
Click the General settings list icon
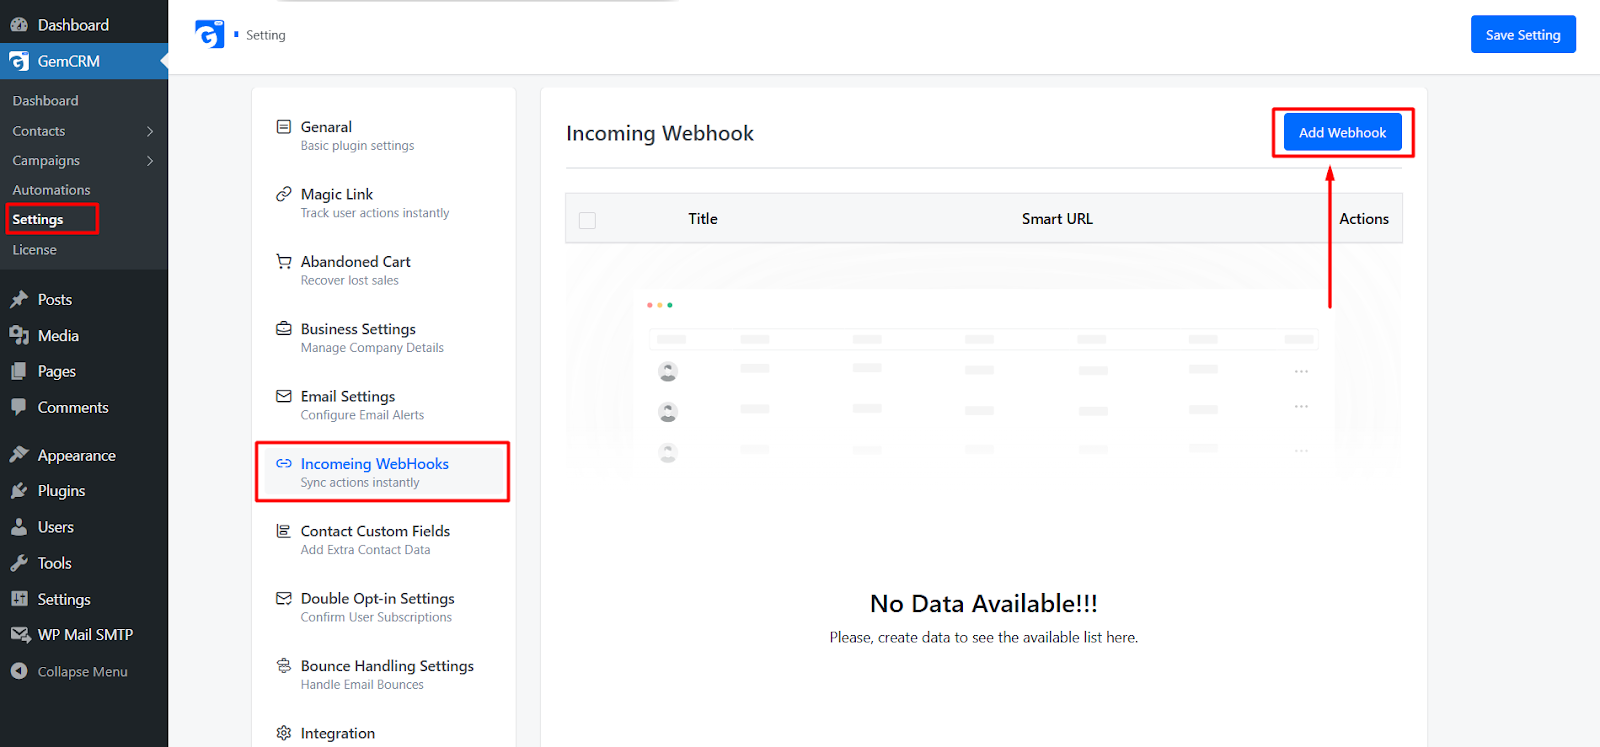click(x=284, y=127)
